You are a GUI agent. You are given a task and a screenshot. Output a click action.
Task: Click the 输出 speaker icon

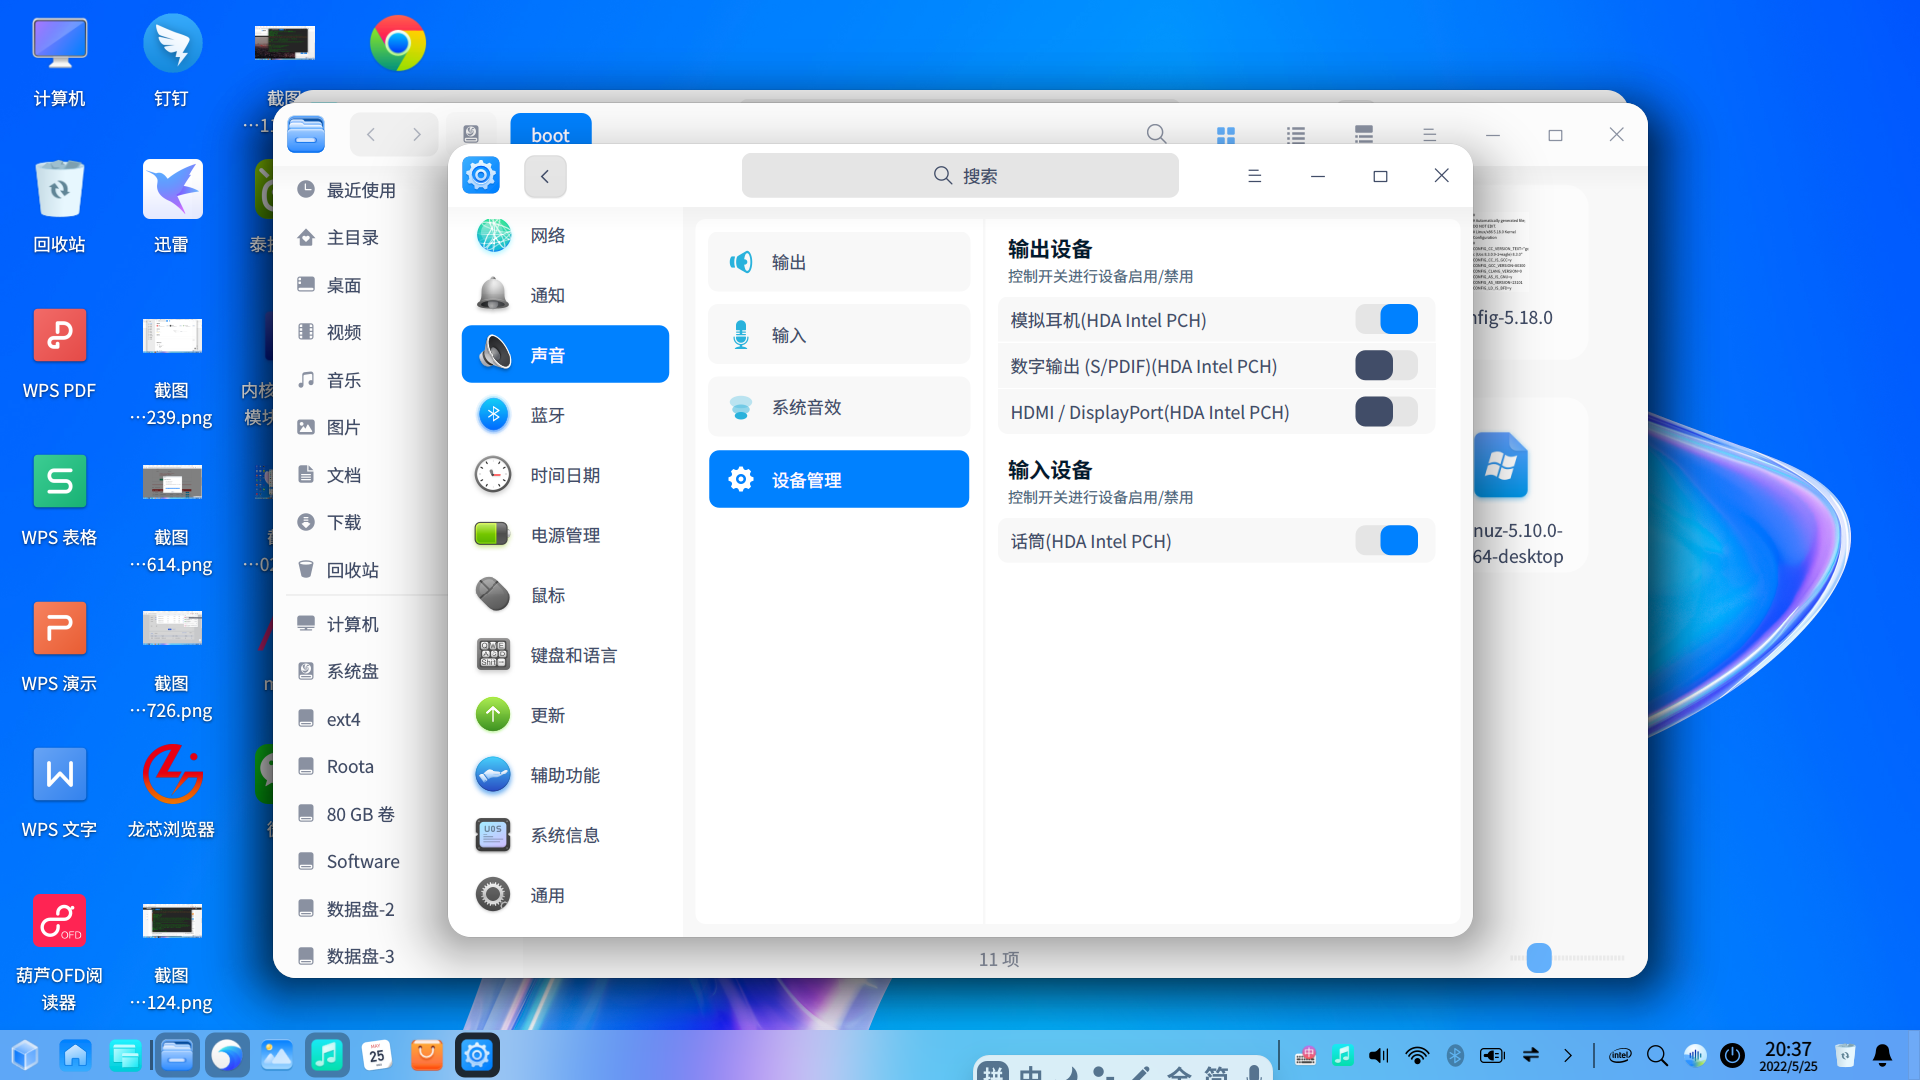point(741,261)
